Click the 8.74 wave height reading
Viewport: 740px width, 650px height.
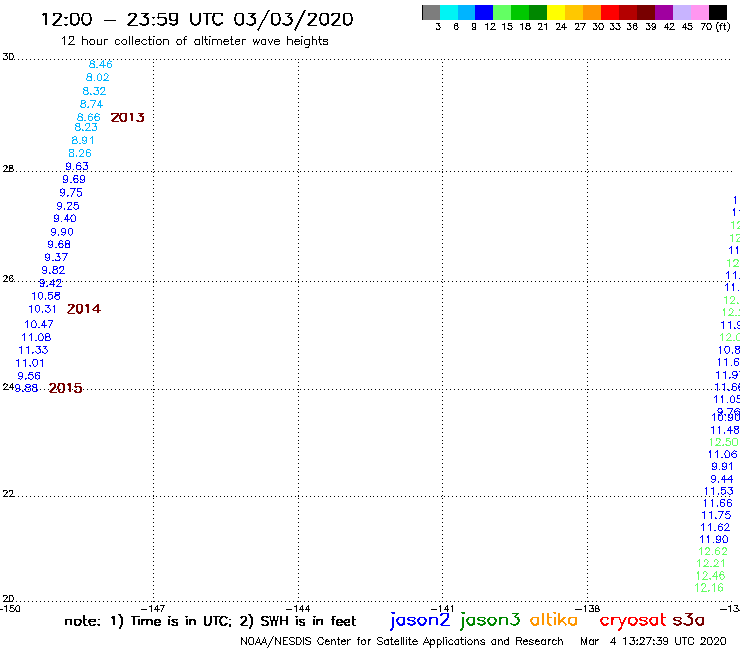[x=91, y=104]
